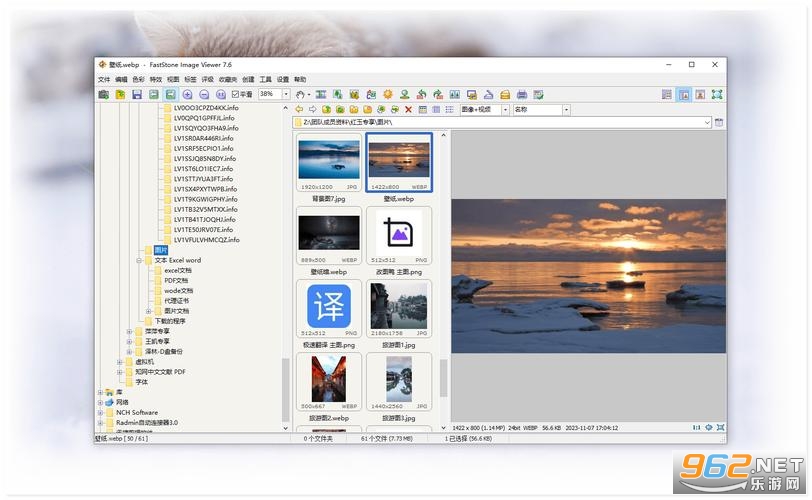Viewport: 812px width, 500px height.
Task: Select the 壁纸续.webp dark thumbnail
Action: click(x=329, y=235)
